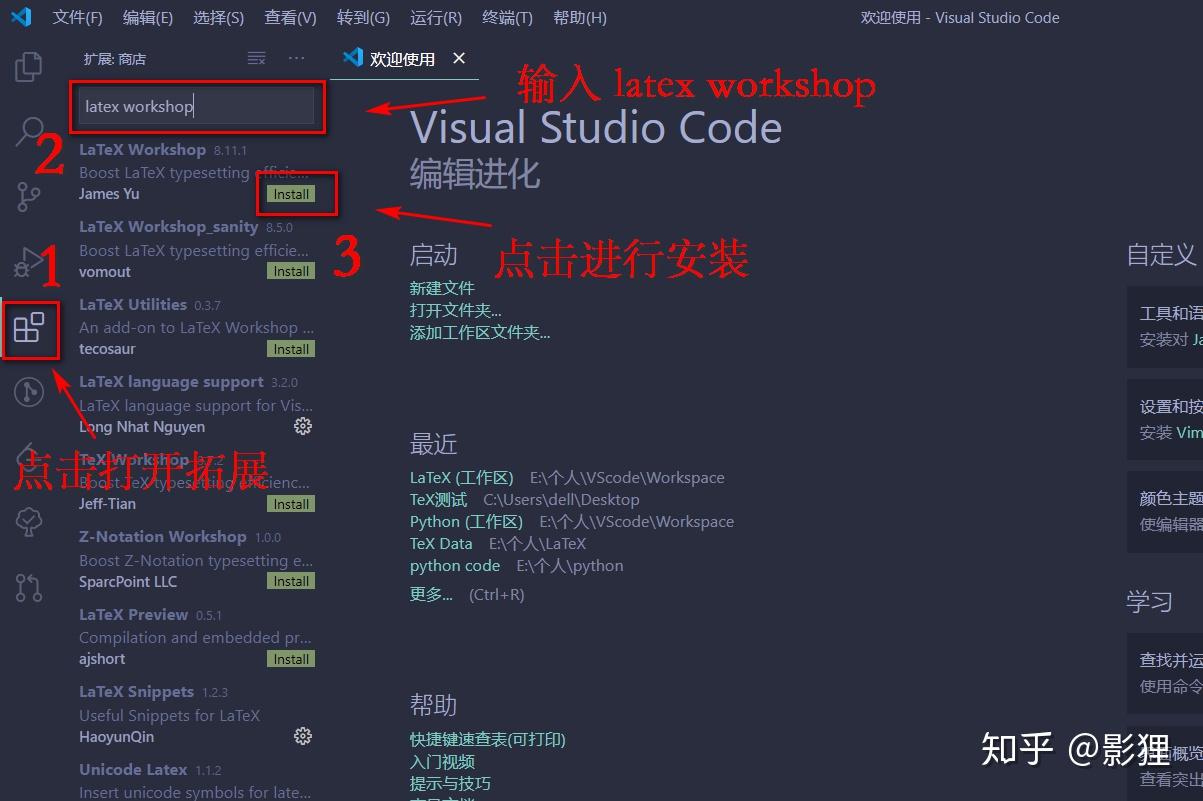This screenshot has height=801, width=1203.
Task: Select the Extensions icon in the activity bar
Action: coord(28,330)
